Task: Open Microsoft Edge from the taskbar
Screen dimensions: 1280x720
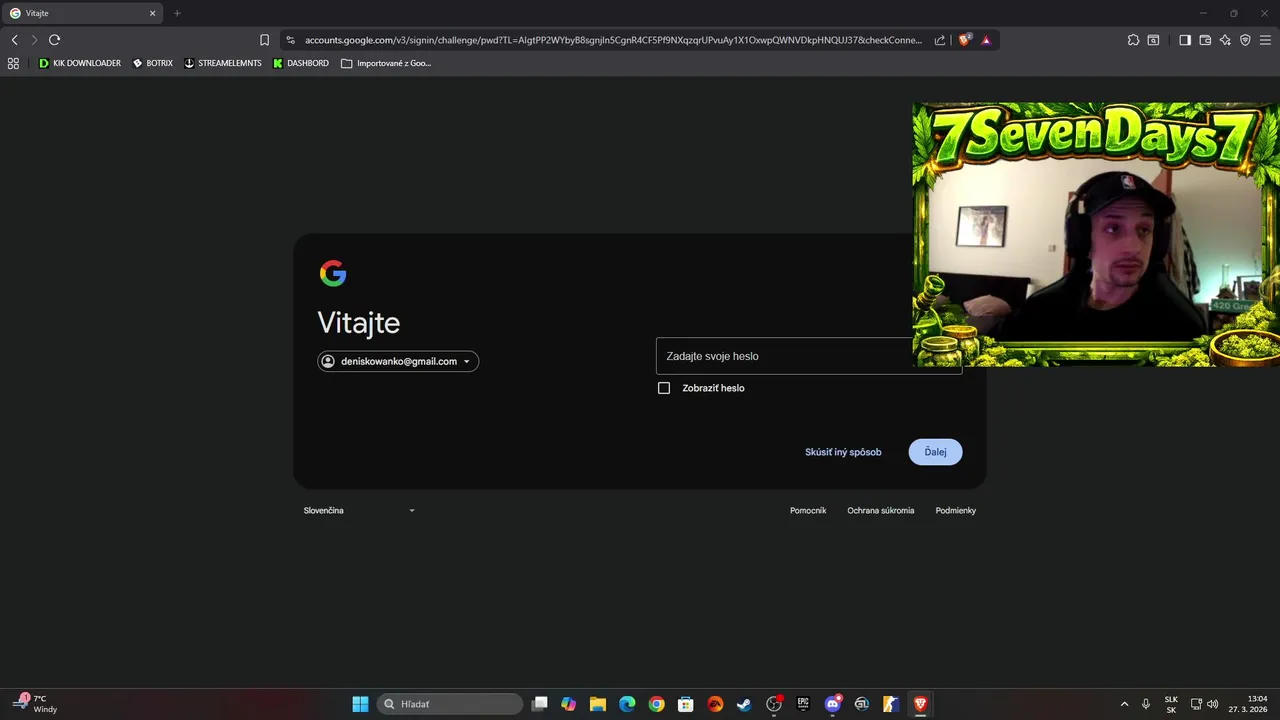Action: click(627, 704)
